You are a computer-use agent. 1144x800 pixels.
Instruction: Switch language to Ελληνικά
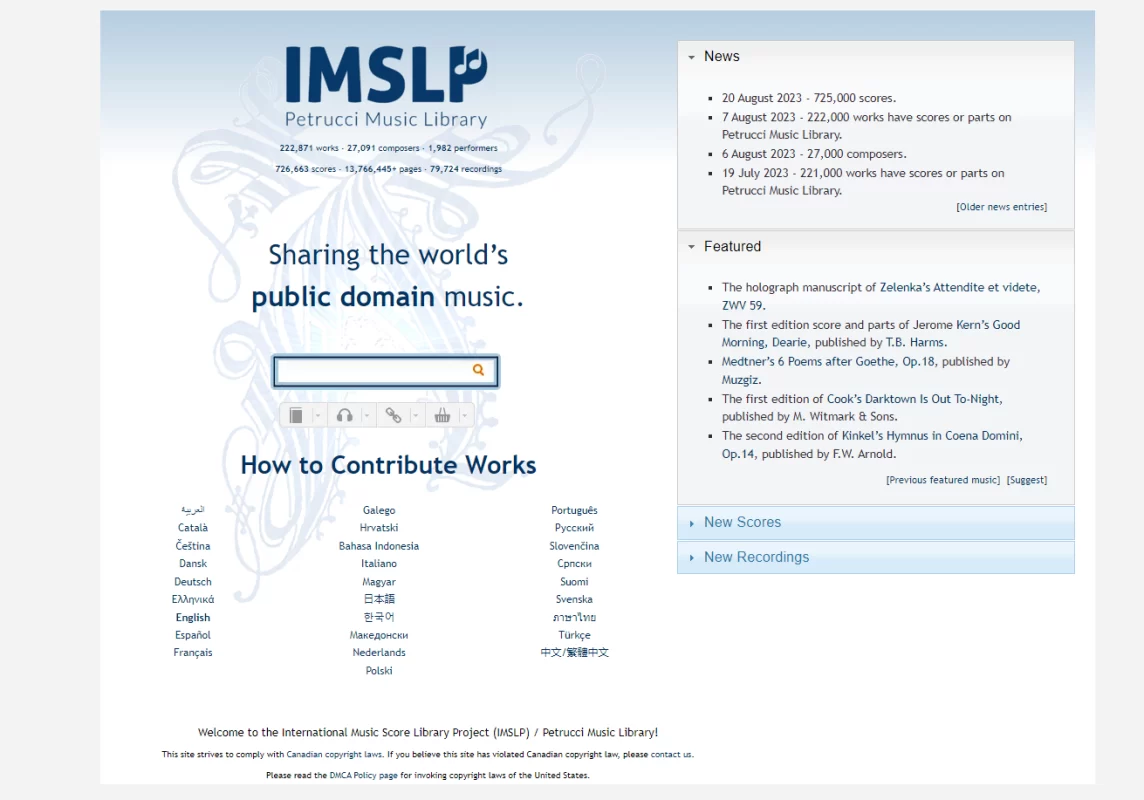[193, 599]
